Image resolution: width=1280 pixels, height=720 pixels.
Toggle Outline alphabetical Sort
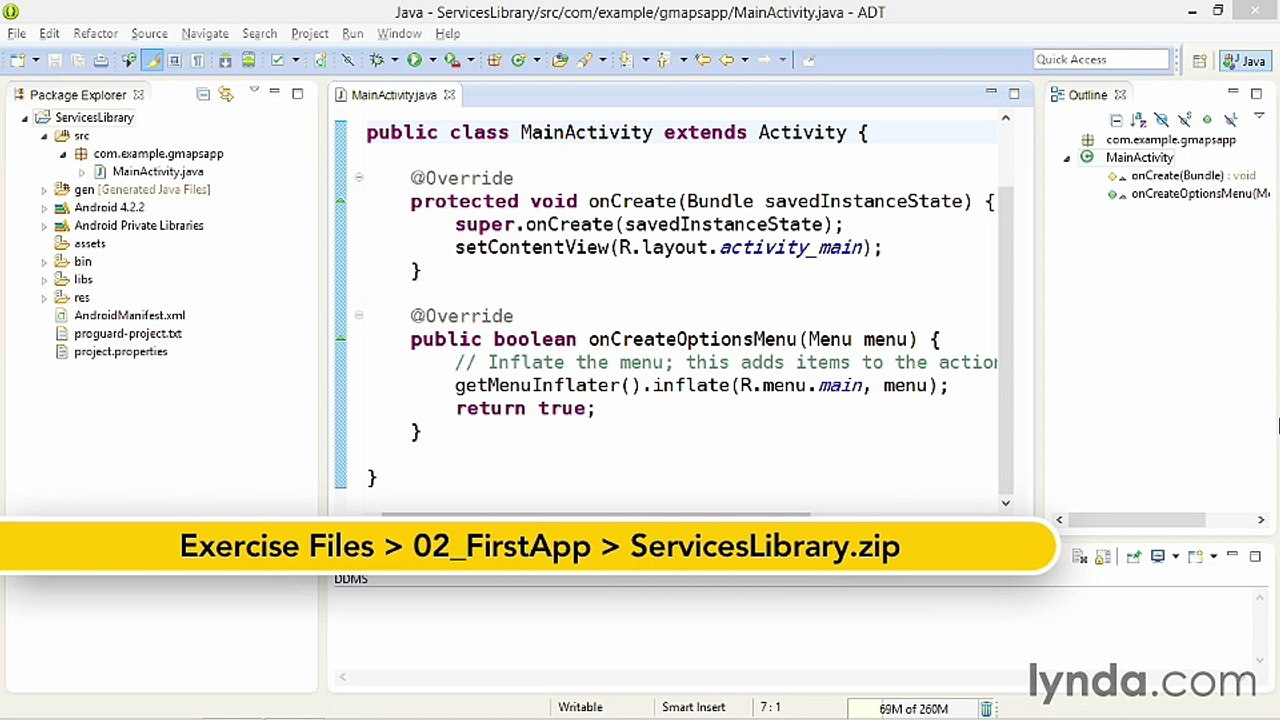click(1138, 120)
